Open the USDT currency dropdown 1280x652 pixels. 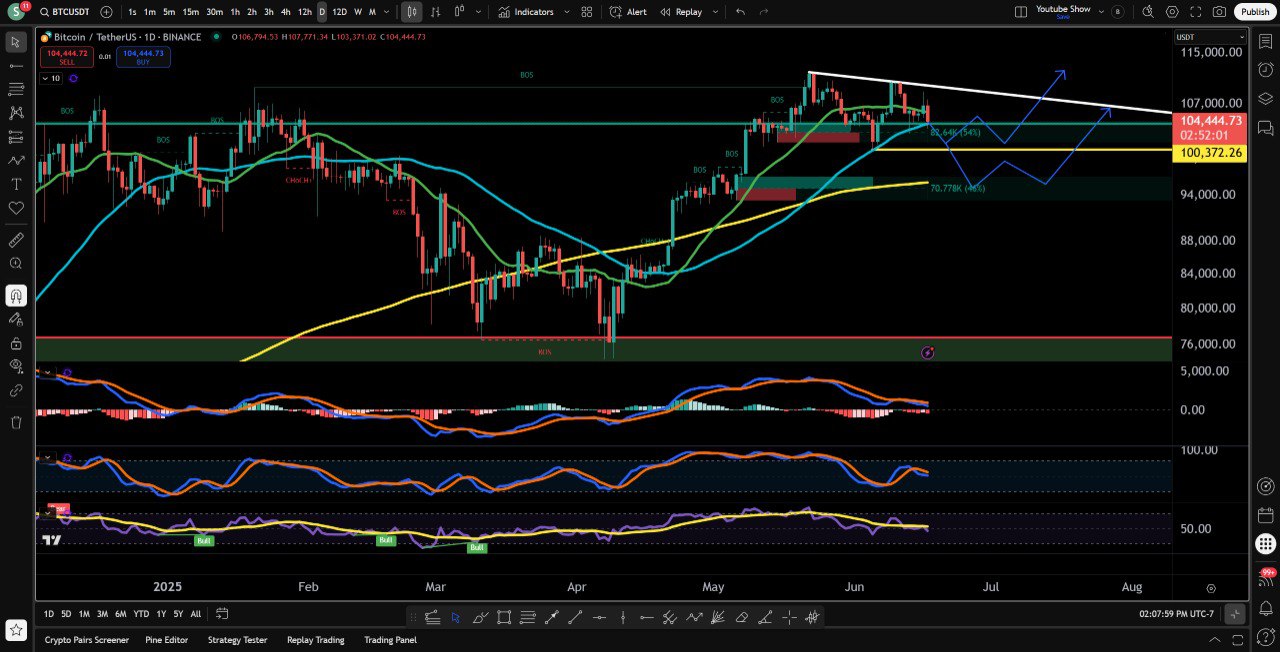(1209, 37)
